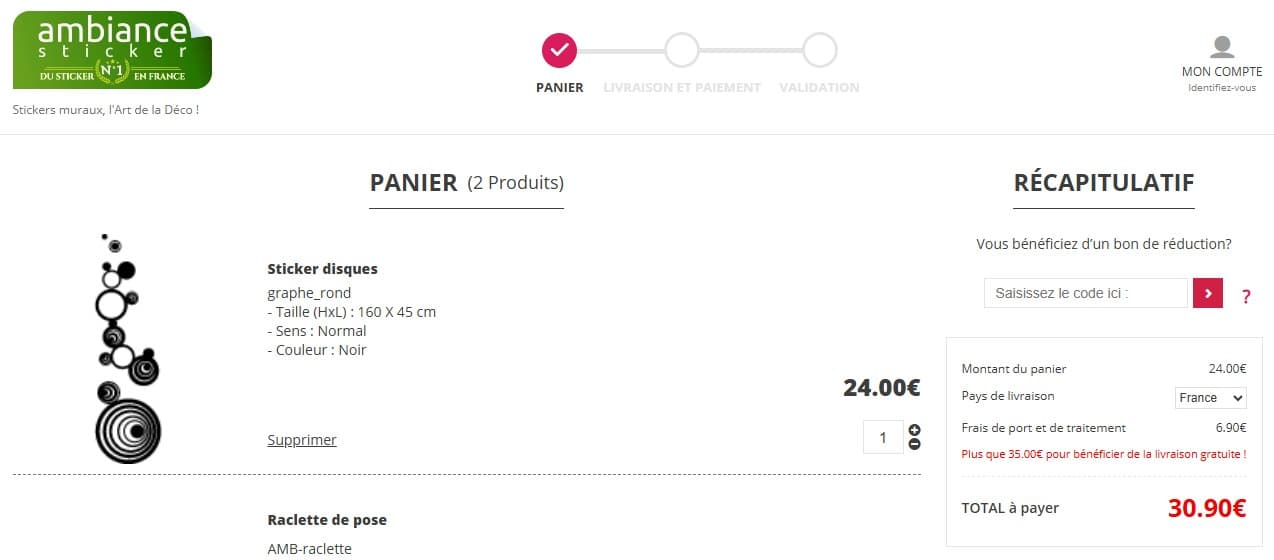Decrease Sticker disques quantity with minus icon
The height and width of the screenshot is (560, 1274).
[914, 444]
